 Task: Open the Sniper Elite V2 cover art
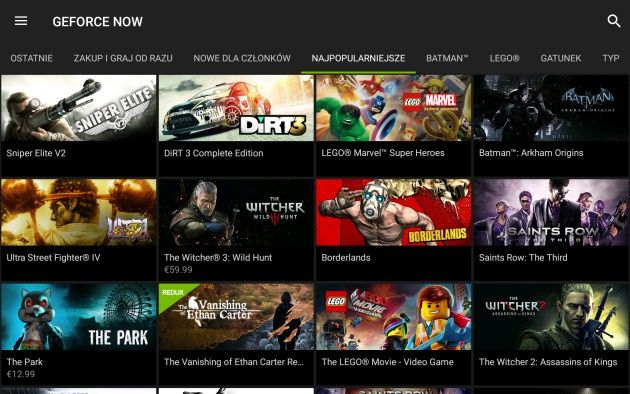coord(79,108)
